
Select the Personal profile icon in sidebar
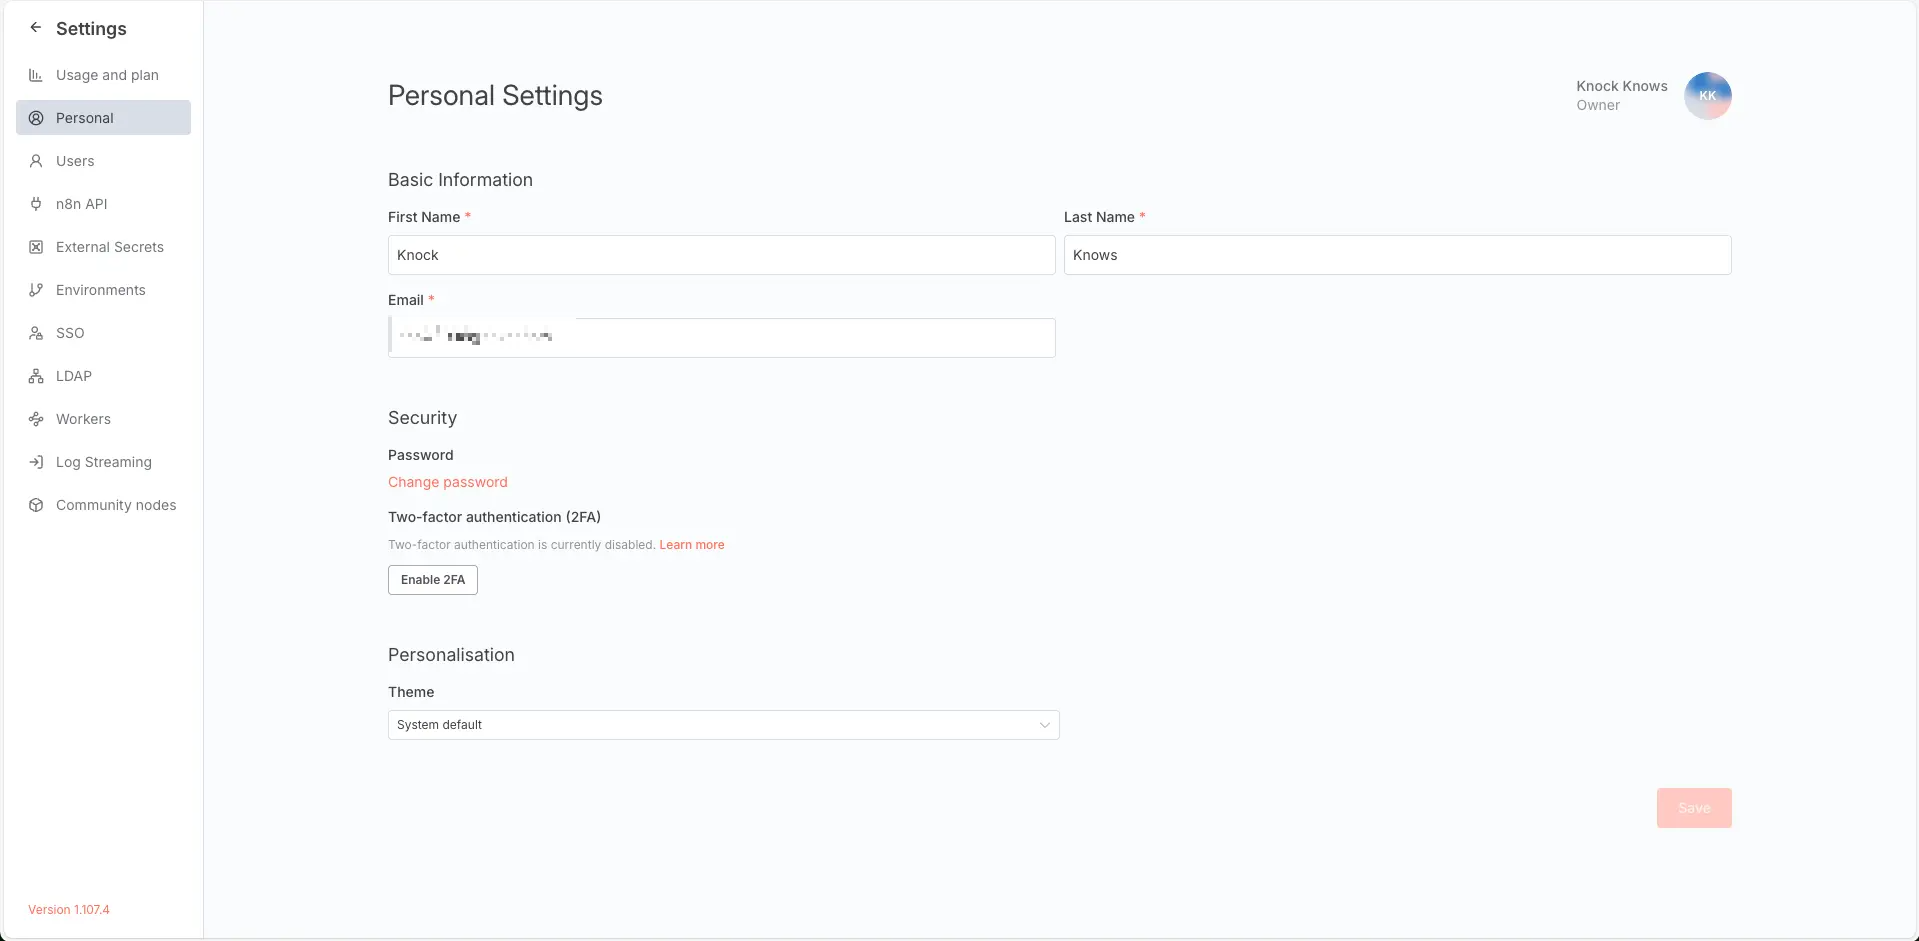[36, 117]
